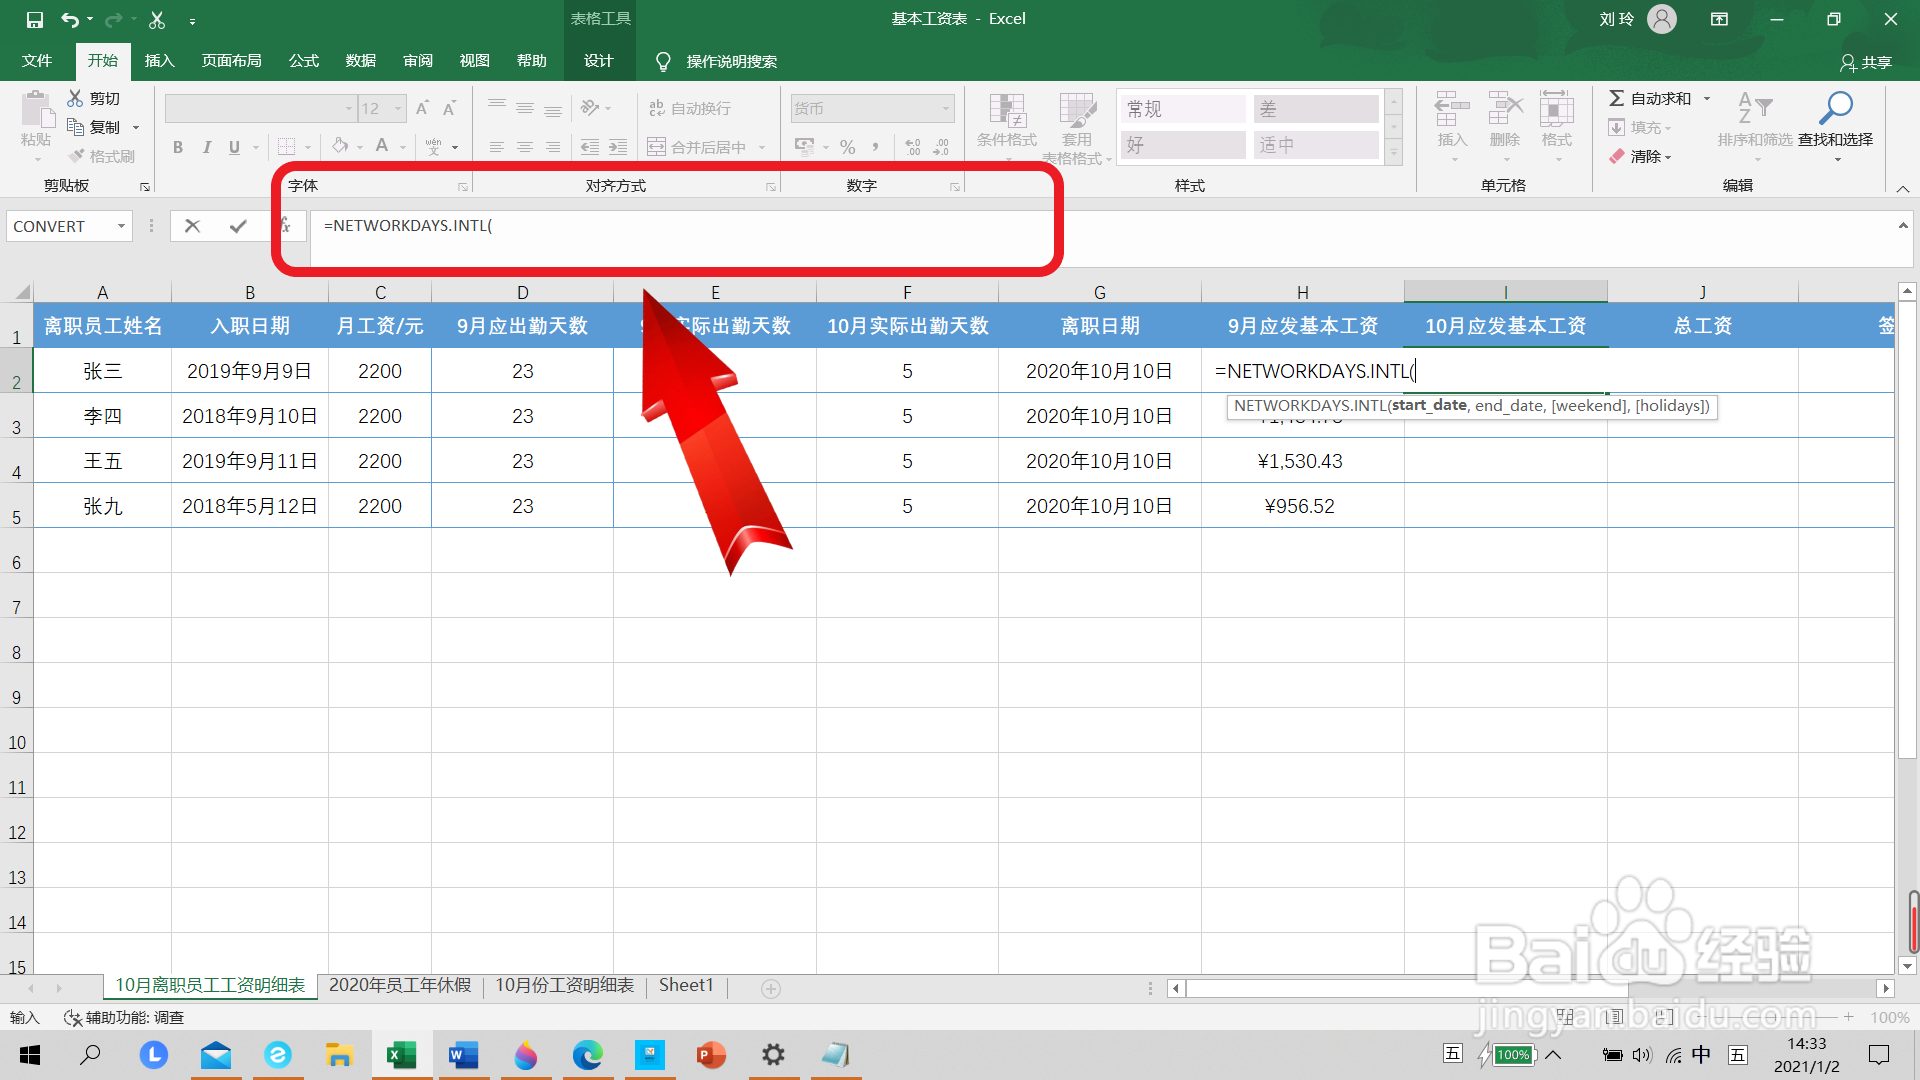This screenshot has height=1080, width=1920.
Task: Toggle Underline formatting button
Action: 234,147
